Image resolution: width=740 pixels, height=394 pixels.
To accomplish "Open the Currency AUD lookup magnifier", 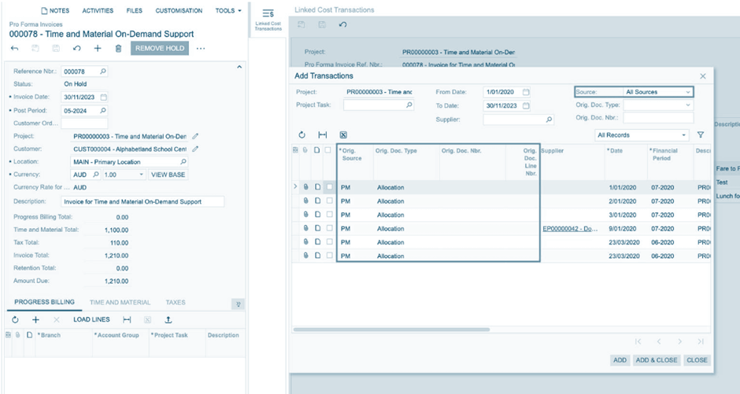I will pos(96,174).
